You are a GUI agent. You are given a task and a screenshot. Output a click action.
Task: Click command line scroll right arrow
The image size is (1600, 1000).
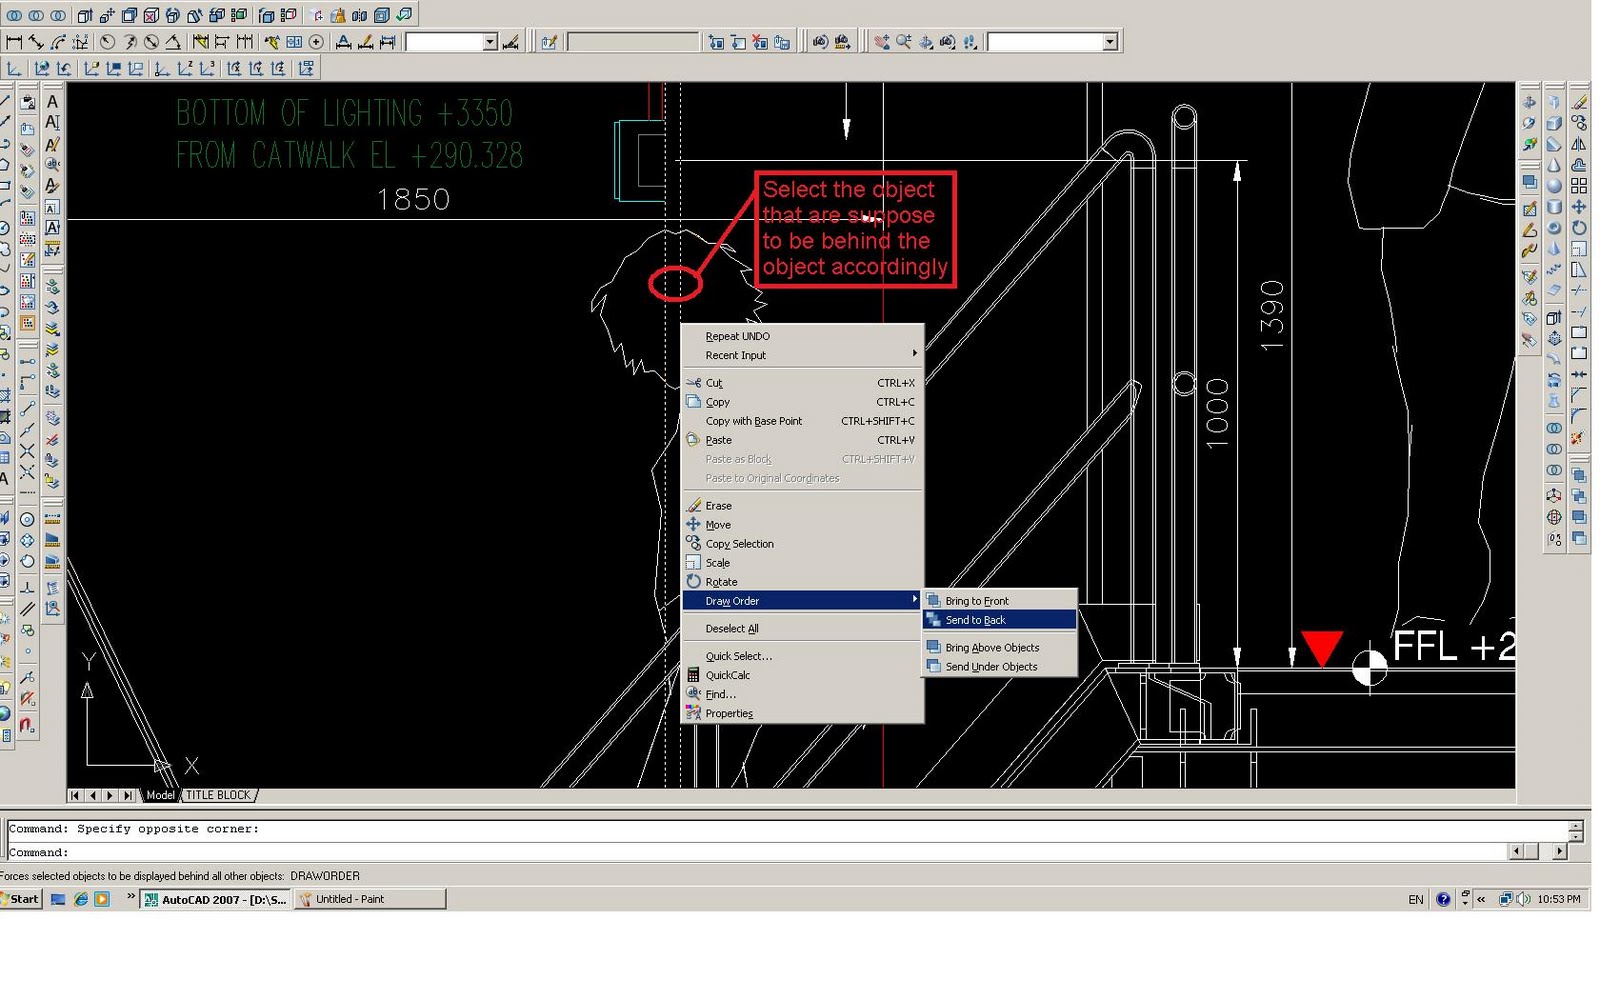pyautogui.click(x=1559, y=852)
